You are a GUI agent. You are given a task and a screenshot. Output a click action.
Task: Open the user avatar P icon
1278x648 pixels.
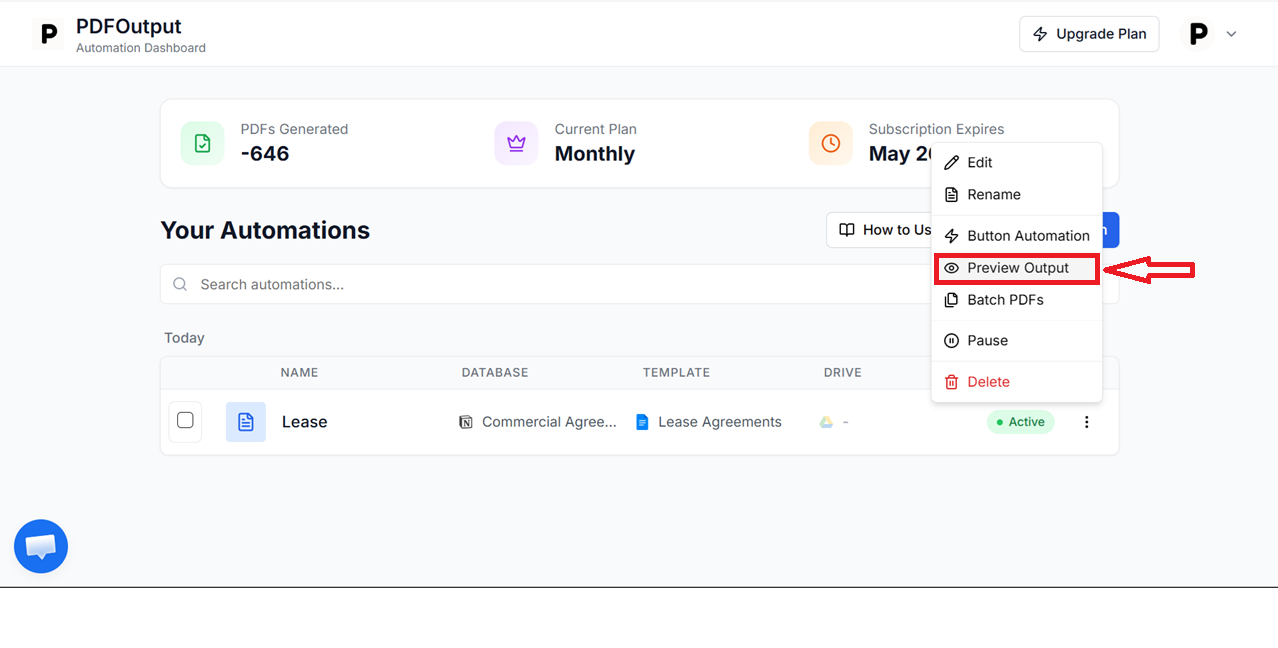click(x=1198, y=34)
